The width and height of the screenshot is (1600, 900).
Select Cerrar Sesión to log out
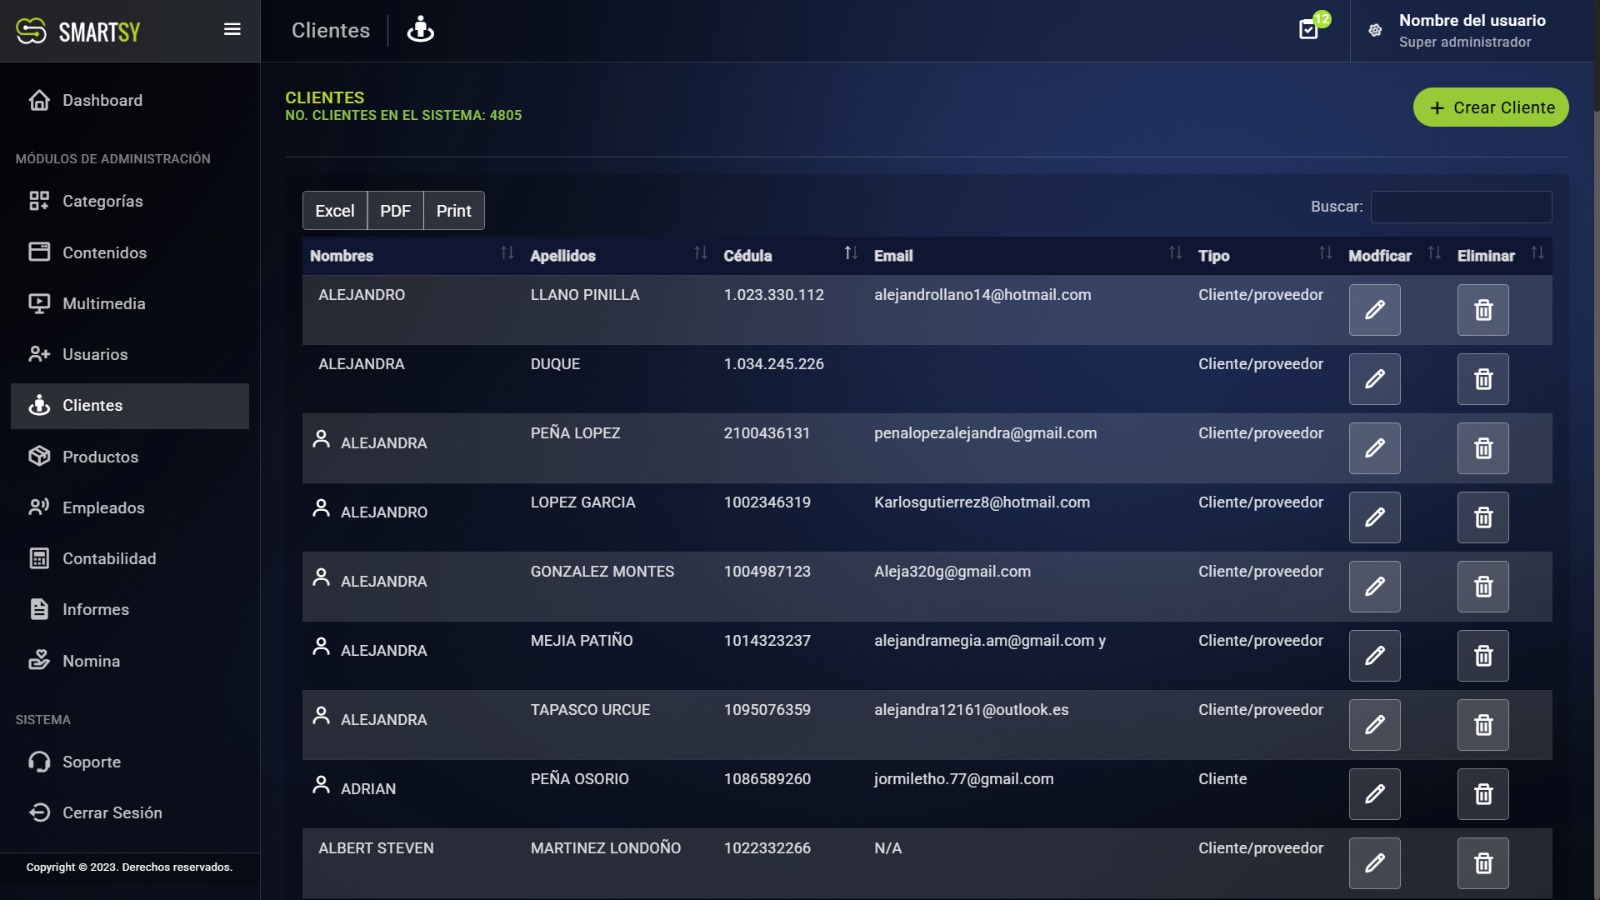tap(112, 813)
